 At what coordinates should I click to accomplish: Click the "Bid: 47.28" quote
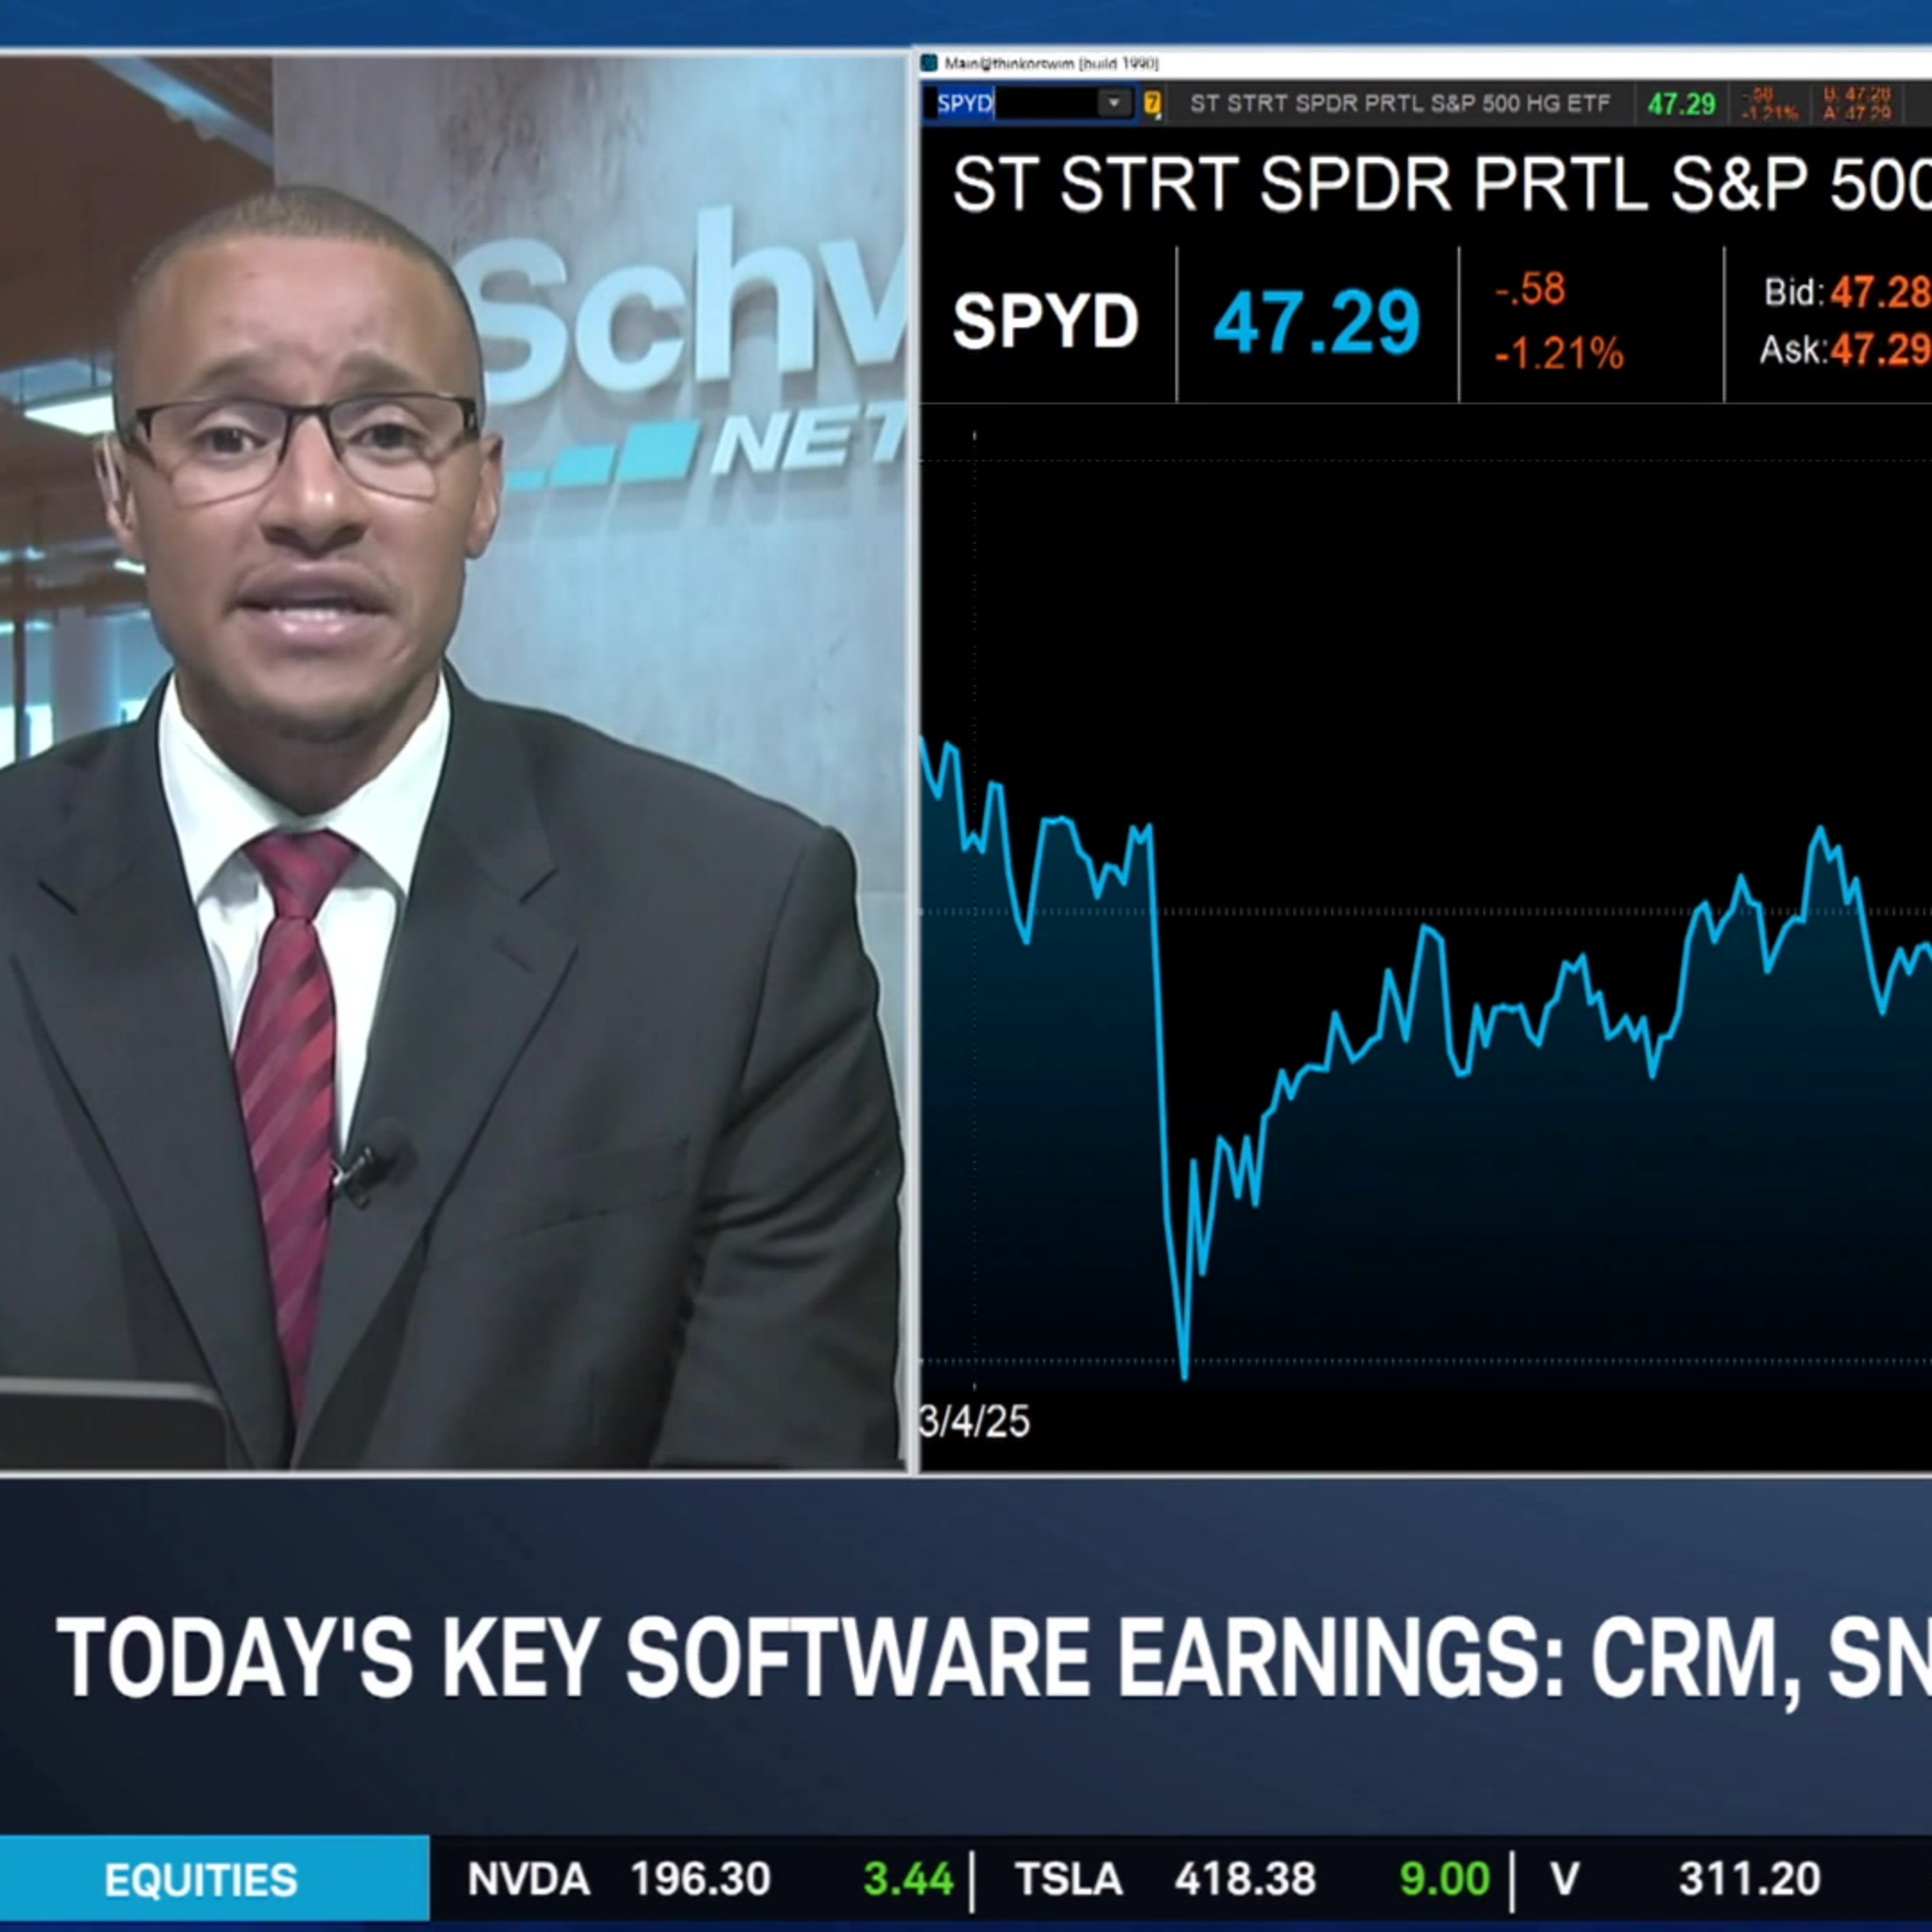[x=1847, y=292]
